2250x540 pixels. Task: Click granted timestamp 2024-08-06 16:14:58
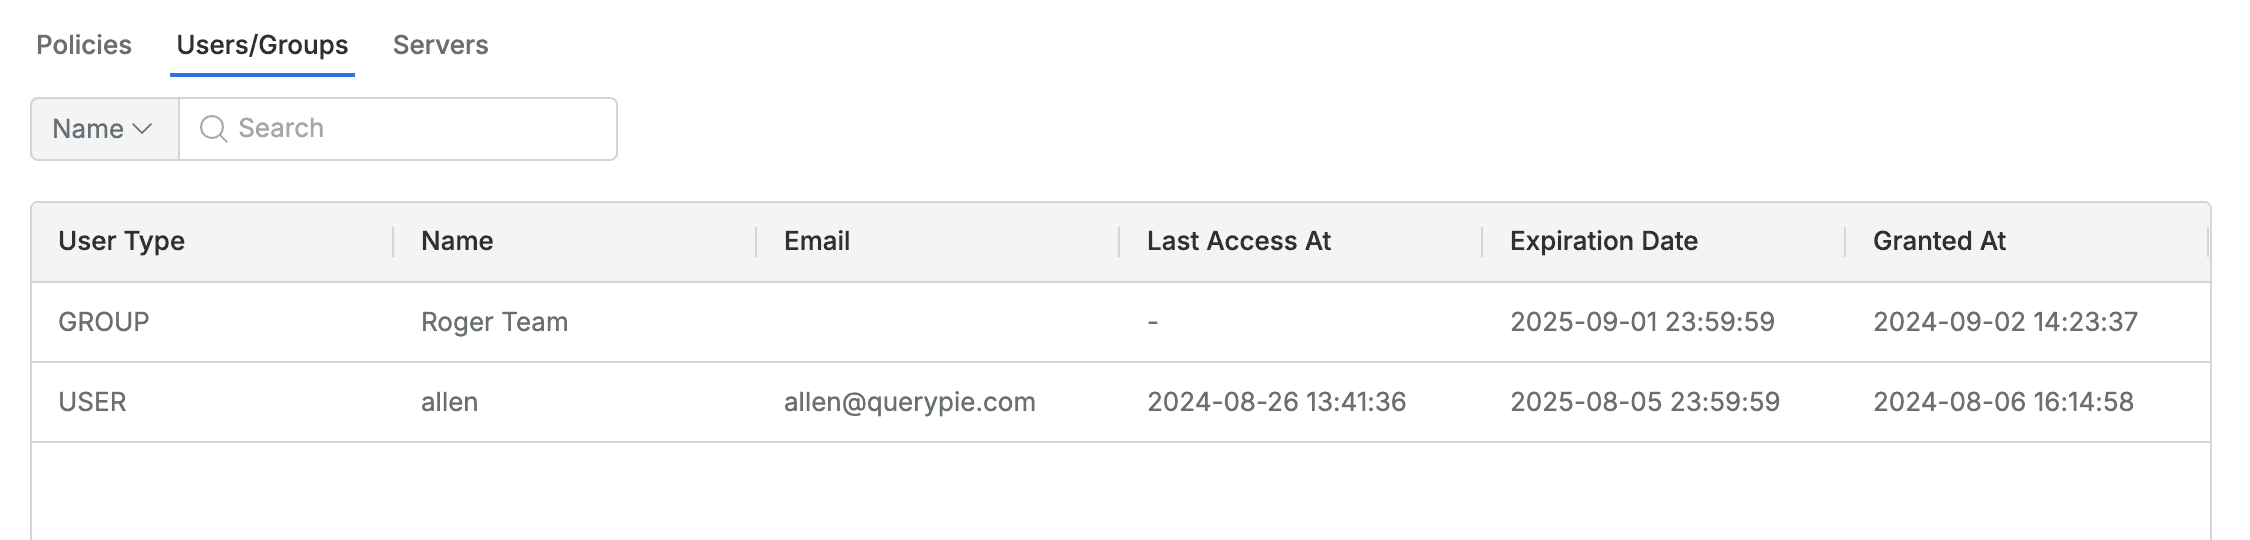2004,402
